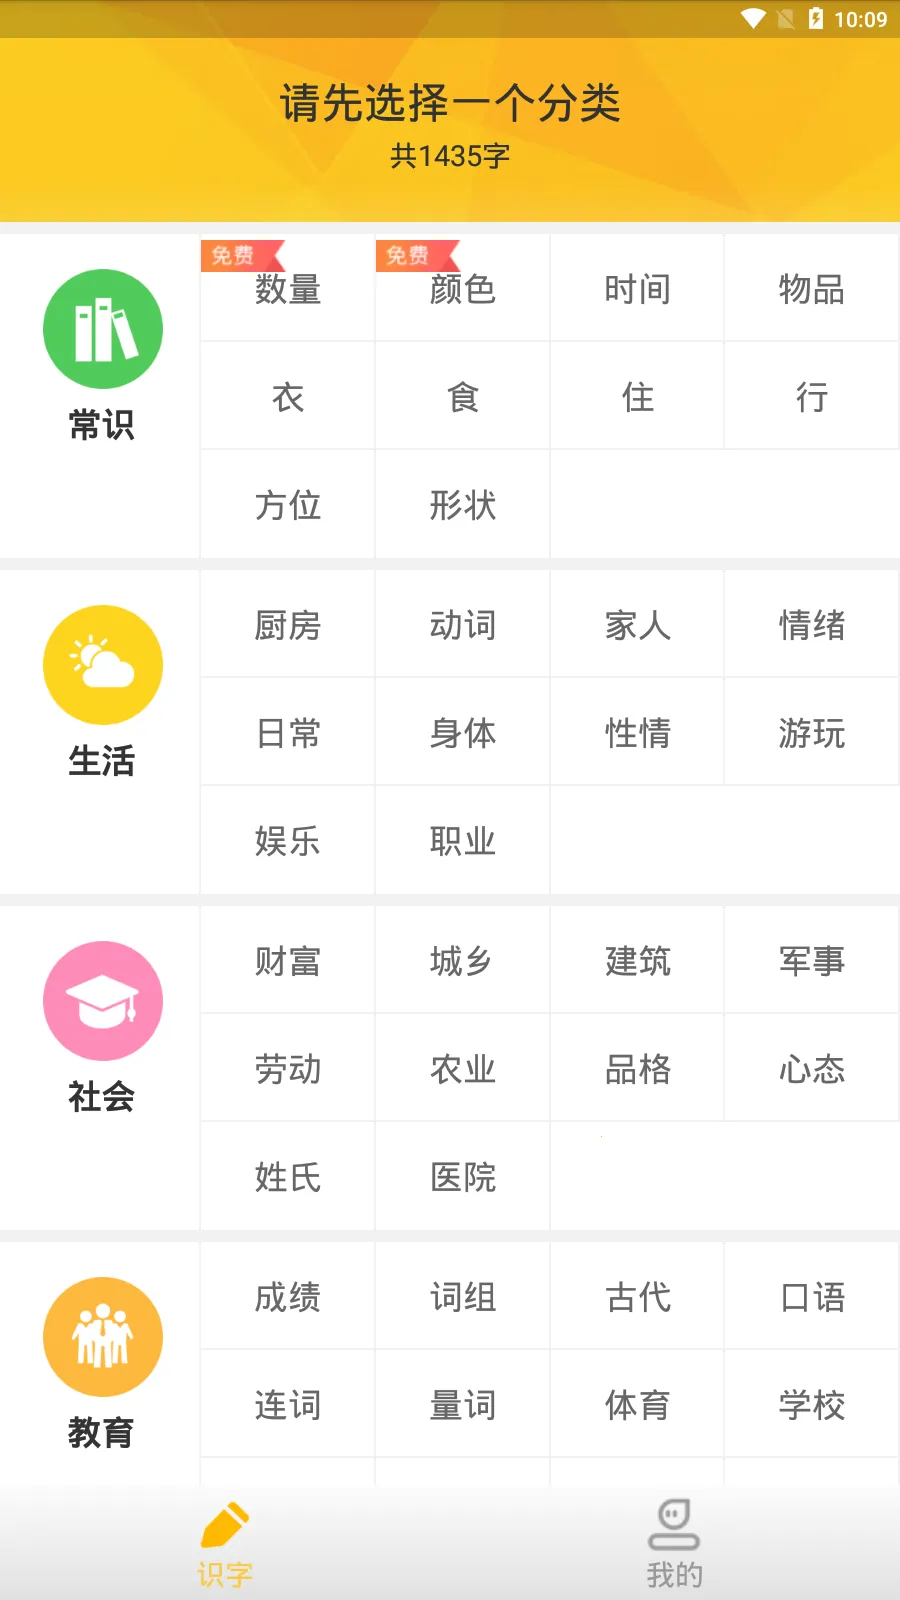
Task: Choose the 古代 category
Action: (x=637, y=1297)
